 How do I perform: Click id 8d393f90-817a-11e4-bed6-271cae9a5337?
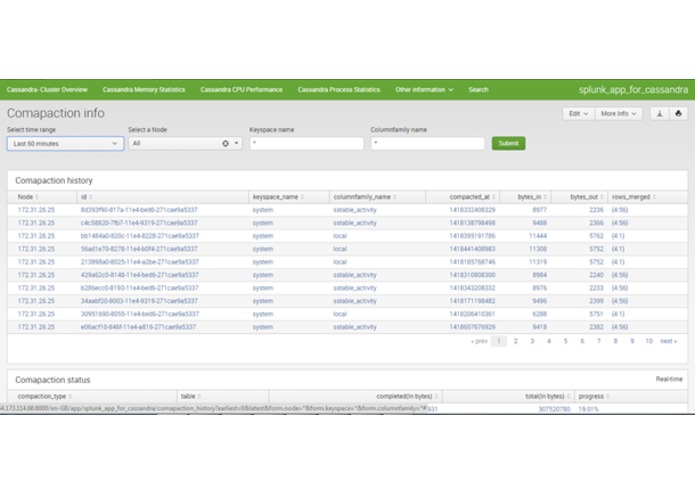[139, 210]
